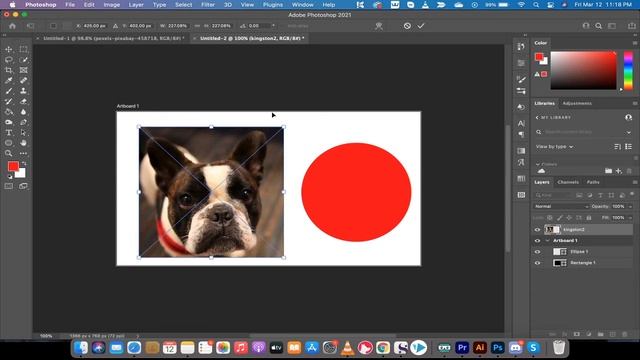
Task: Select the Path Selection tool
Action: tap(23, 133)
